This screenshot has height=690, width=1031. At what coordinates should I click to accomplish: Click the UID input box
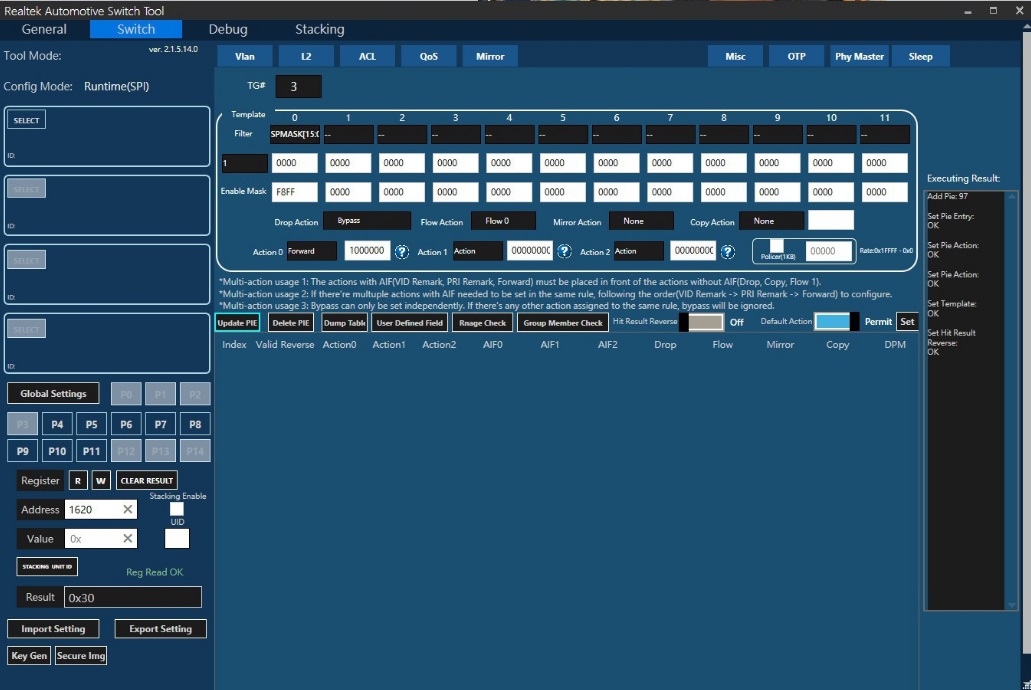[x=177, y=538]
